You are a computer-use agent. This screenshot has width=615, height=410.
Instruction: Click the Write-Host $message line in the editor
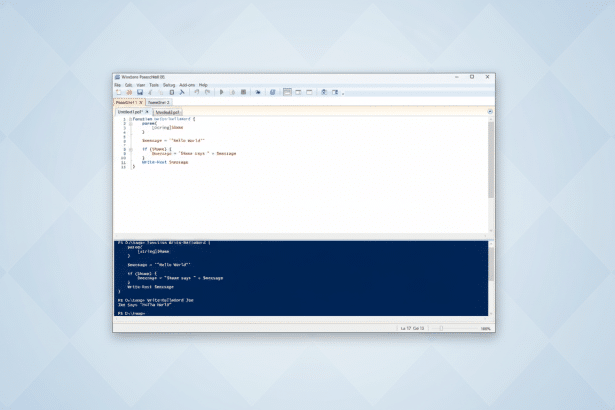165,162
